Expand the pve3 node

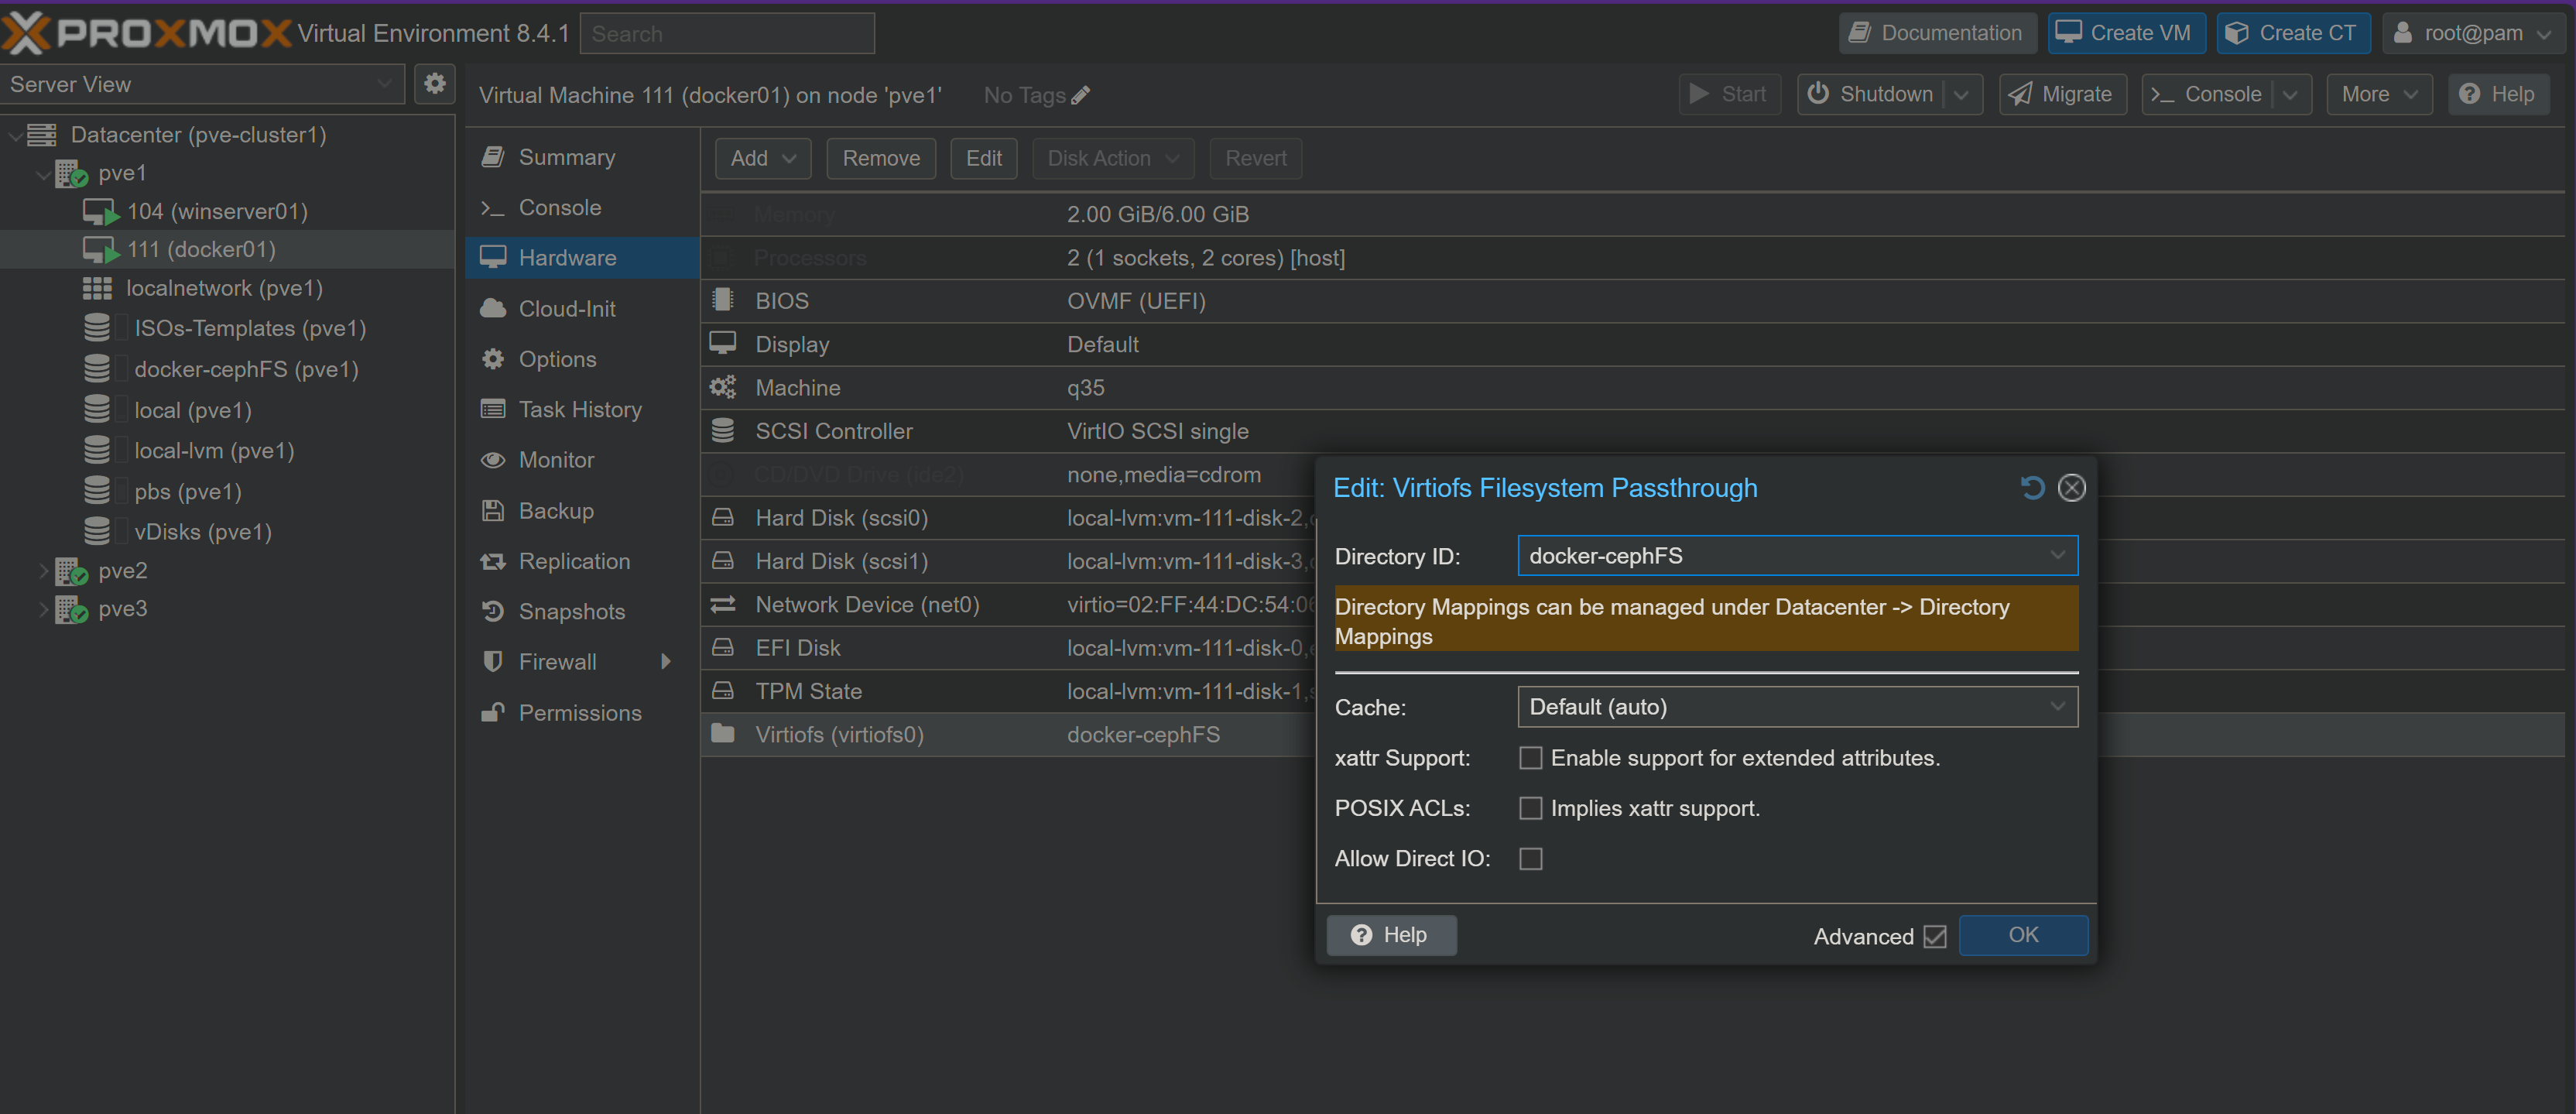pyautogui.click(x=43, y=609)
